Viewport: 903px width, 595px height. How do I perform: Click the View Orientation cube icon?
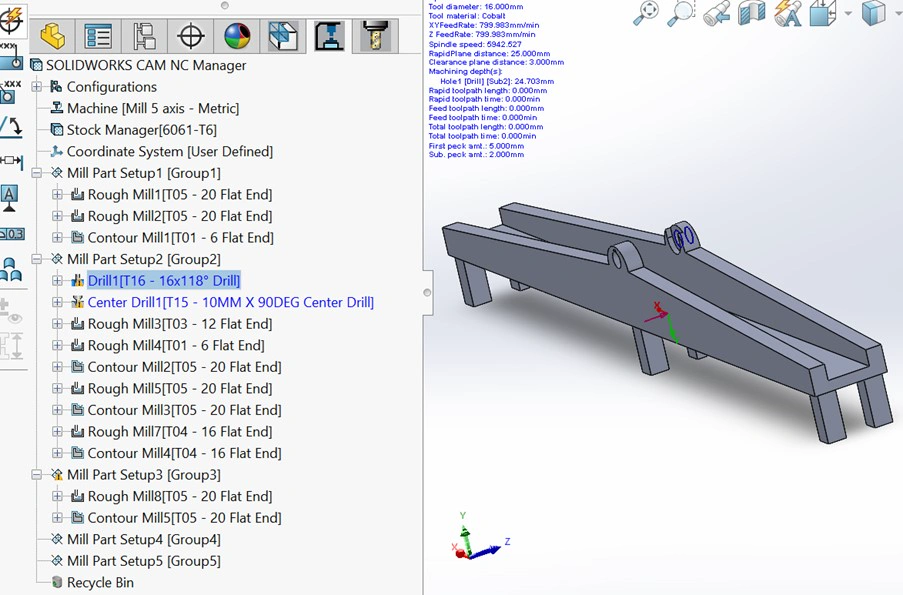[x=822, y=13]
